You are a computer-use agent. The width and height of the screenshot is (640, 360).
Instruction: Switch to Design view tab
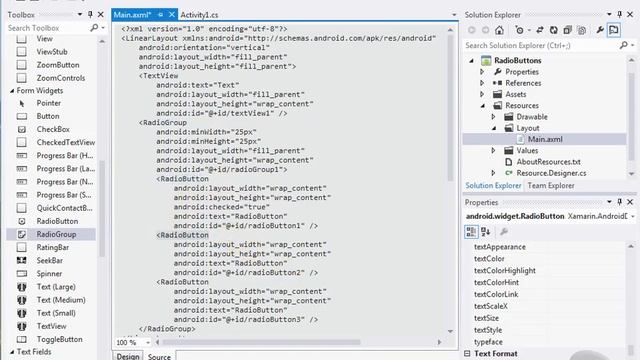click(x=128, y=356)
